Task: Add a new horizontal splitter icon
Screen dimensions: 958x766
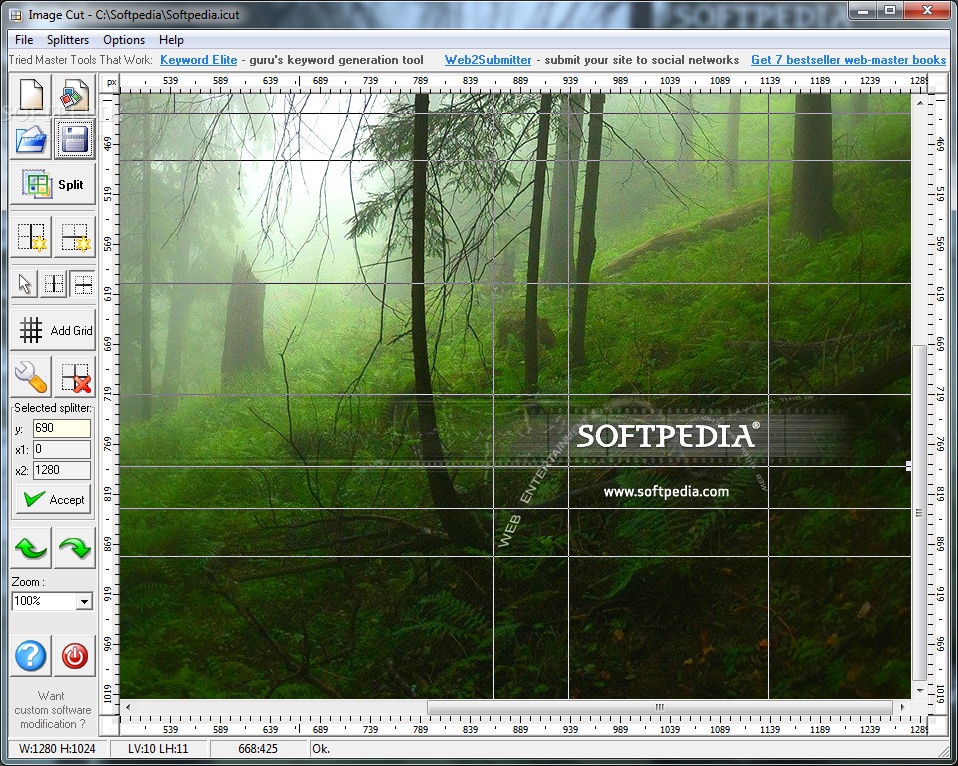Action: (75, 236)
